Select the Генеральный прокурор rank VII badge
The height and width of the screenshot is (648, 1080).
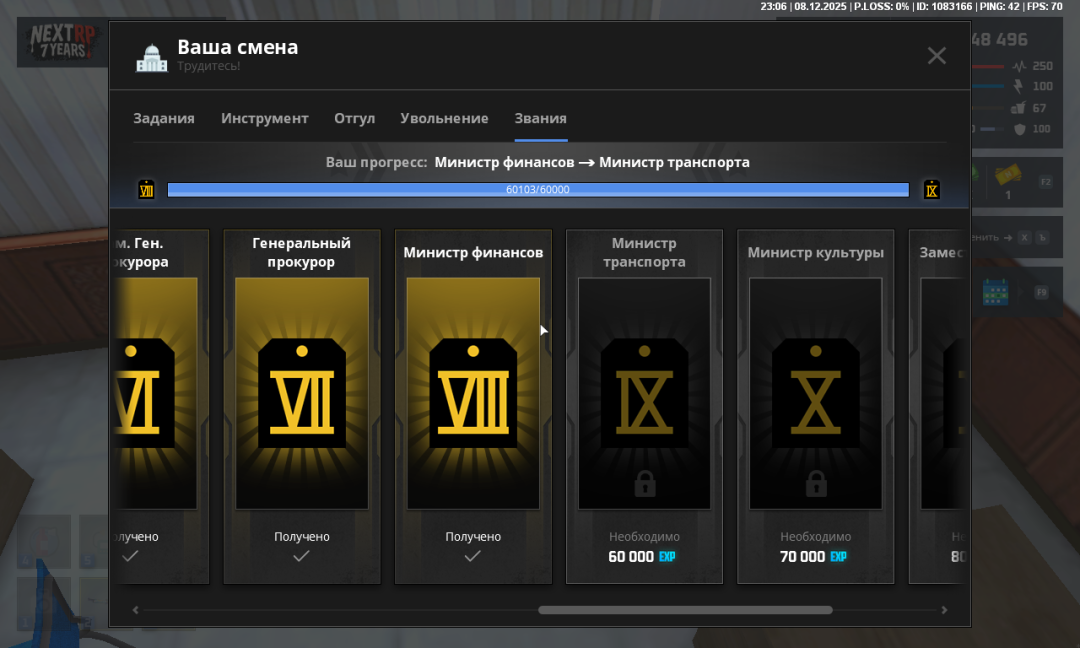302,393
